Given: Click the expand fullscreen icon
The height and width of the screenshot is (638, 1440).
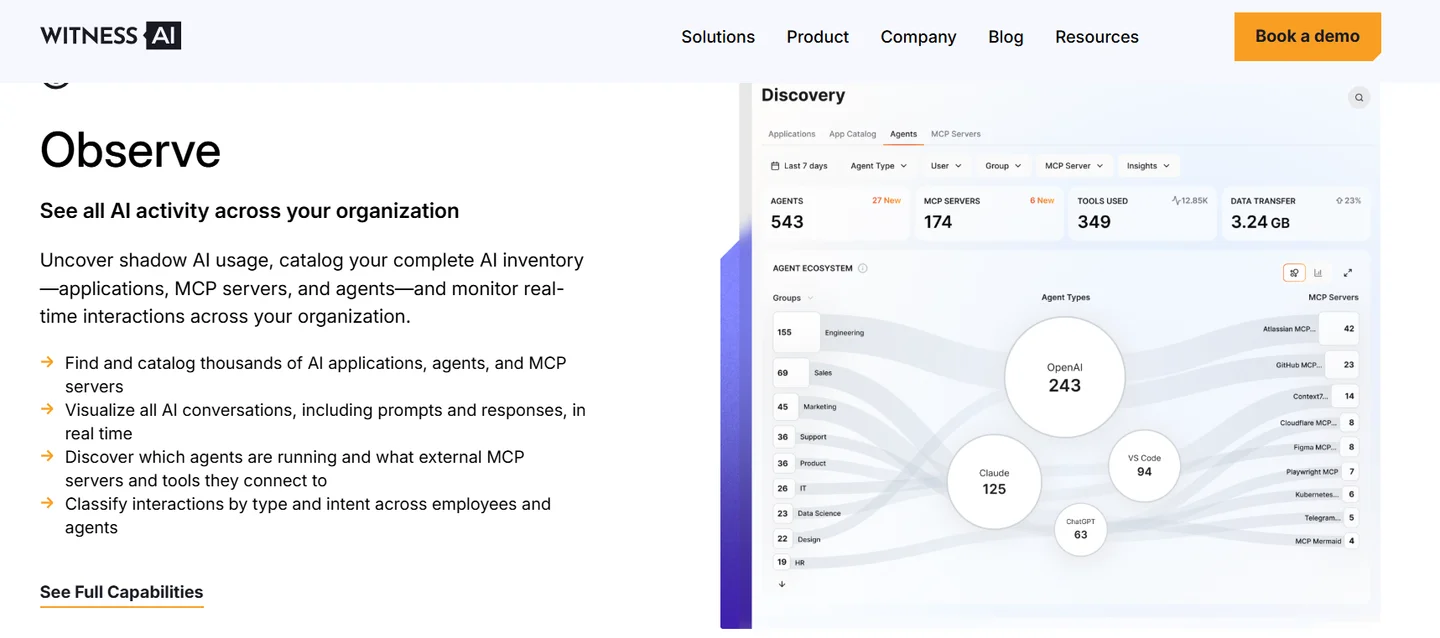Looking at the screenshot, I should coord(1348,272).
